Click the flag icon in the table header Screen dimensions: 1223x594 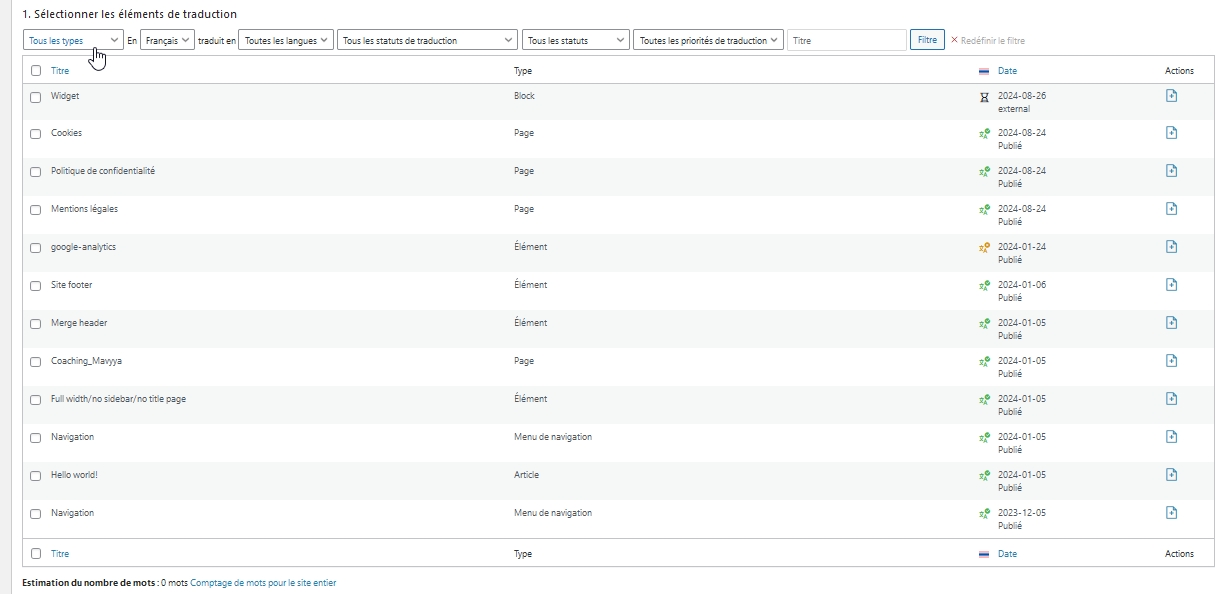(984, 71)
